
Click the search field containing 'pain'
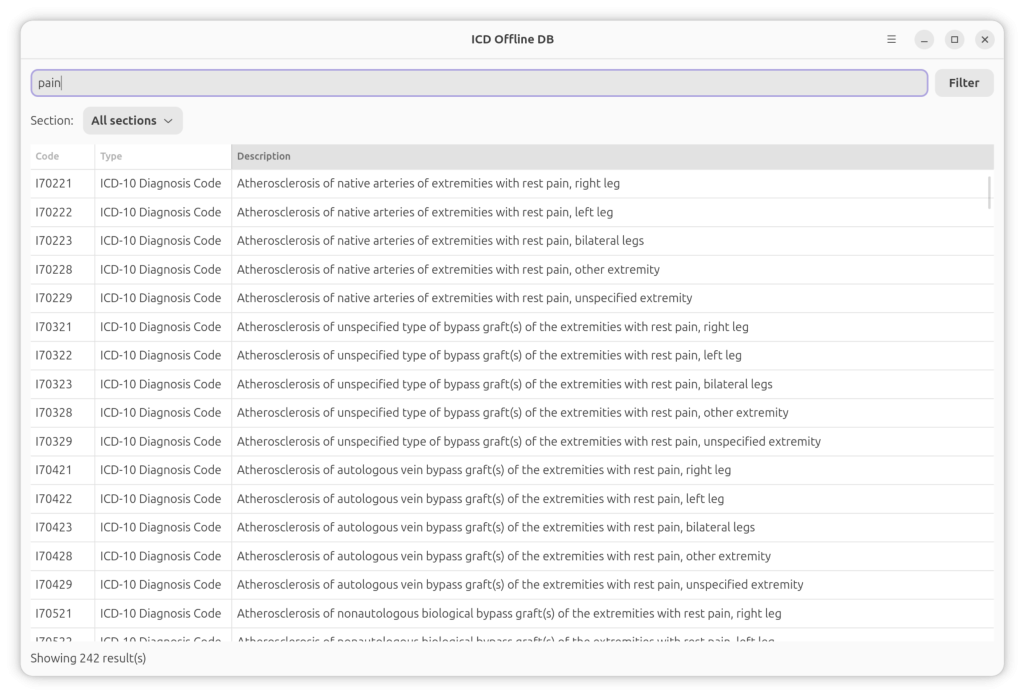pos(479,83)
